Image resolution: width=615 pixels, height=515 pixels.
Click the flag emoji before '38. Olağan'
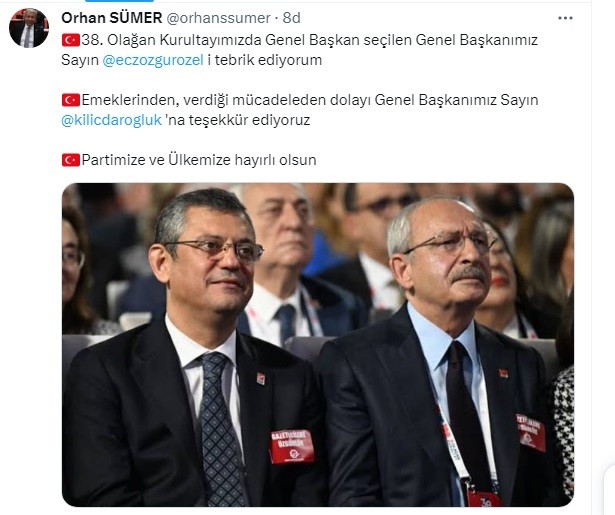click(71, 40)
